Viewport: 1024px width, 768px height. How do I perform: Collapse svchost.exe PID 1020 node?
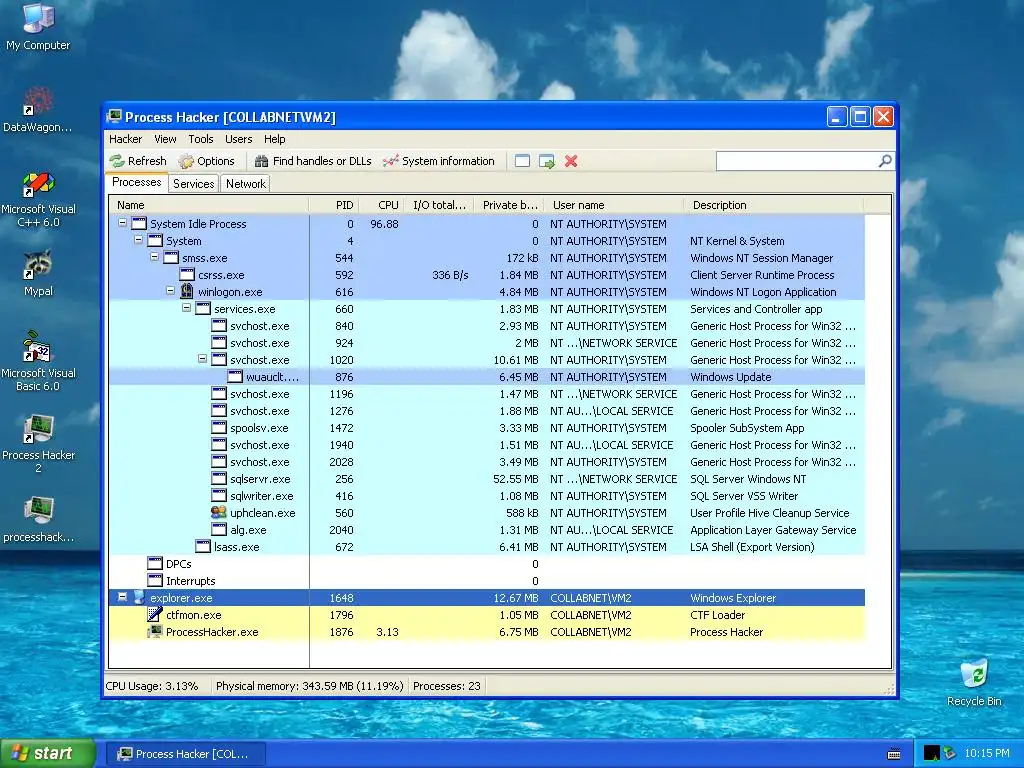pos(202,359)
